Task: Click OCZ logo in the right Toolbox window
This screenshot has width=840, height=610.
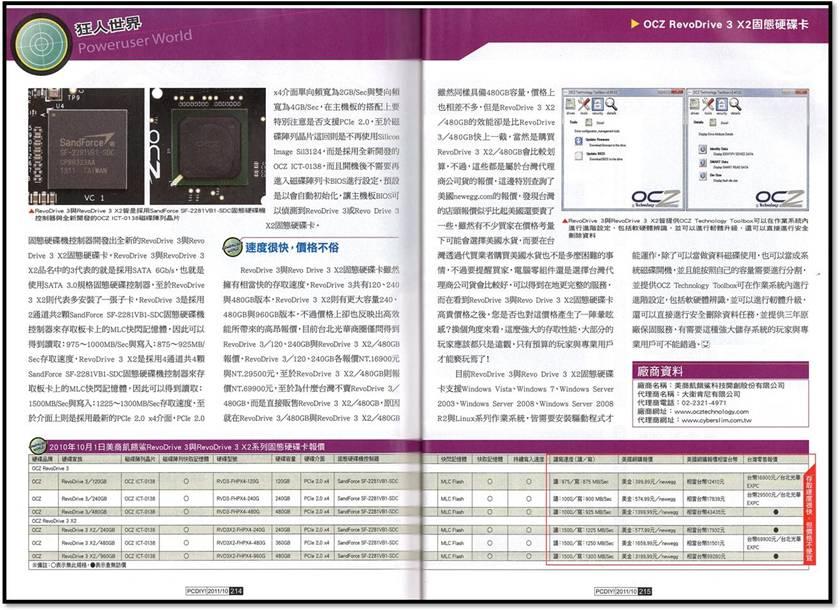Action: 779,199
